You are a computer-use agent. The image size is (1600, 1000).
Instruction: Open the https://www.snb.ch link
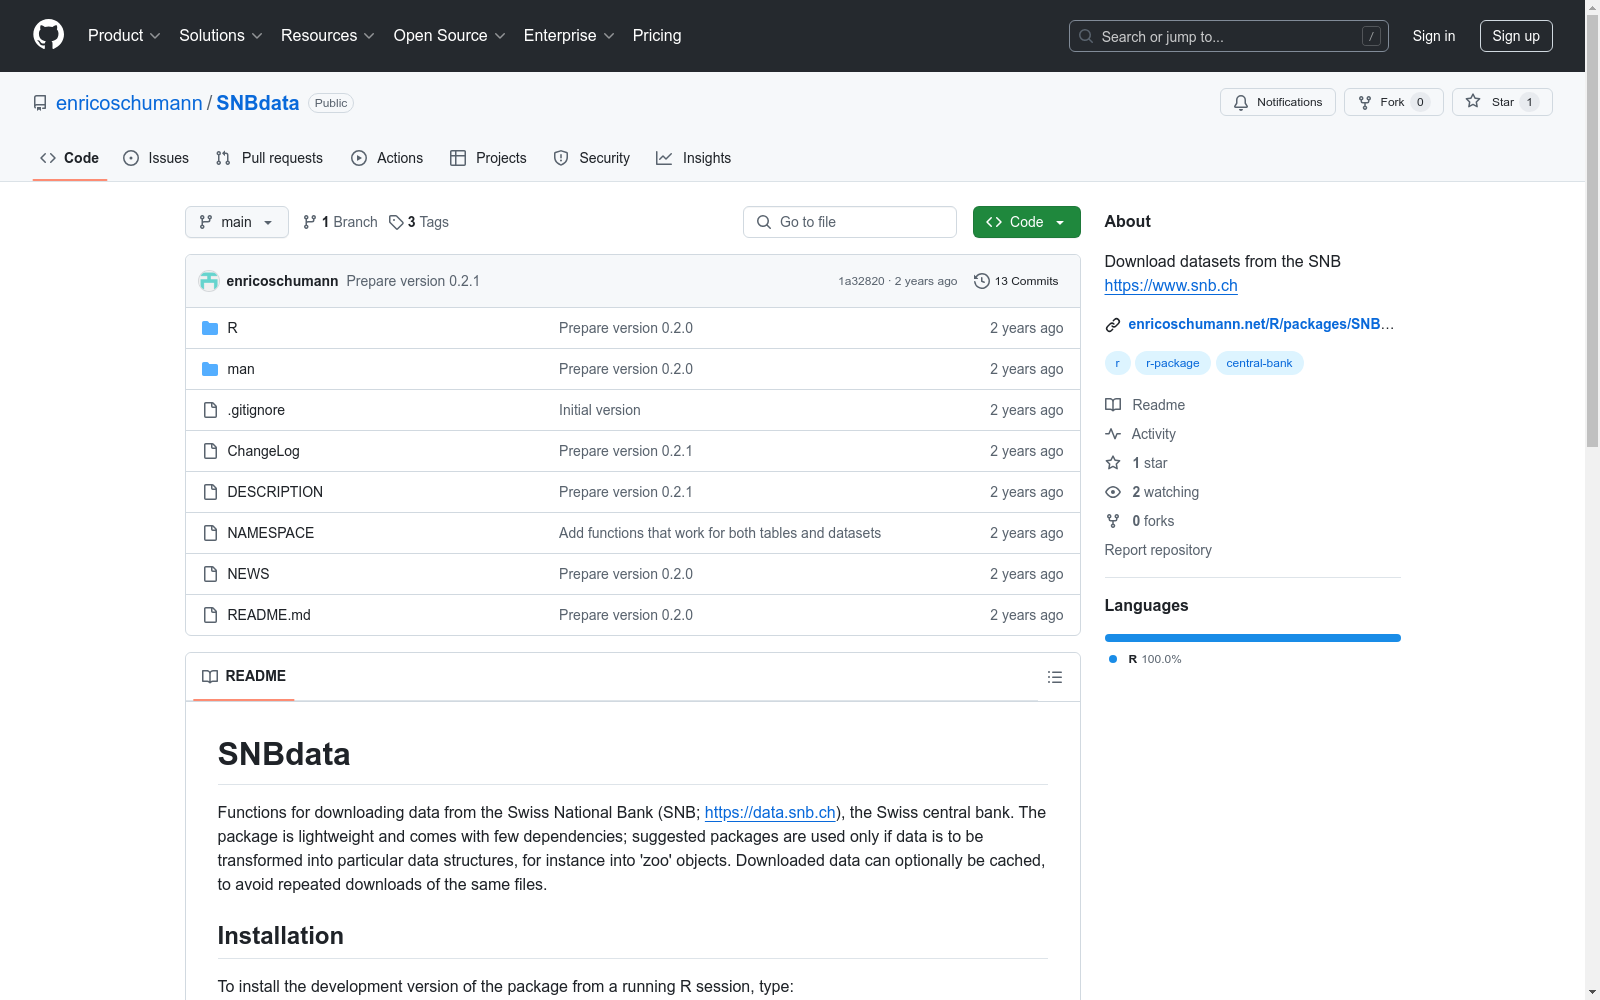[1171, 285]
